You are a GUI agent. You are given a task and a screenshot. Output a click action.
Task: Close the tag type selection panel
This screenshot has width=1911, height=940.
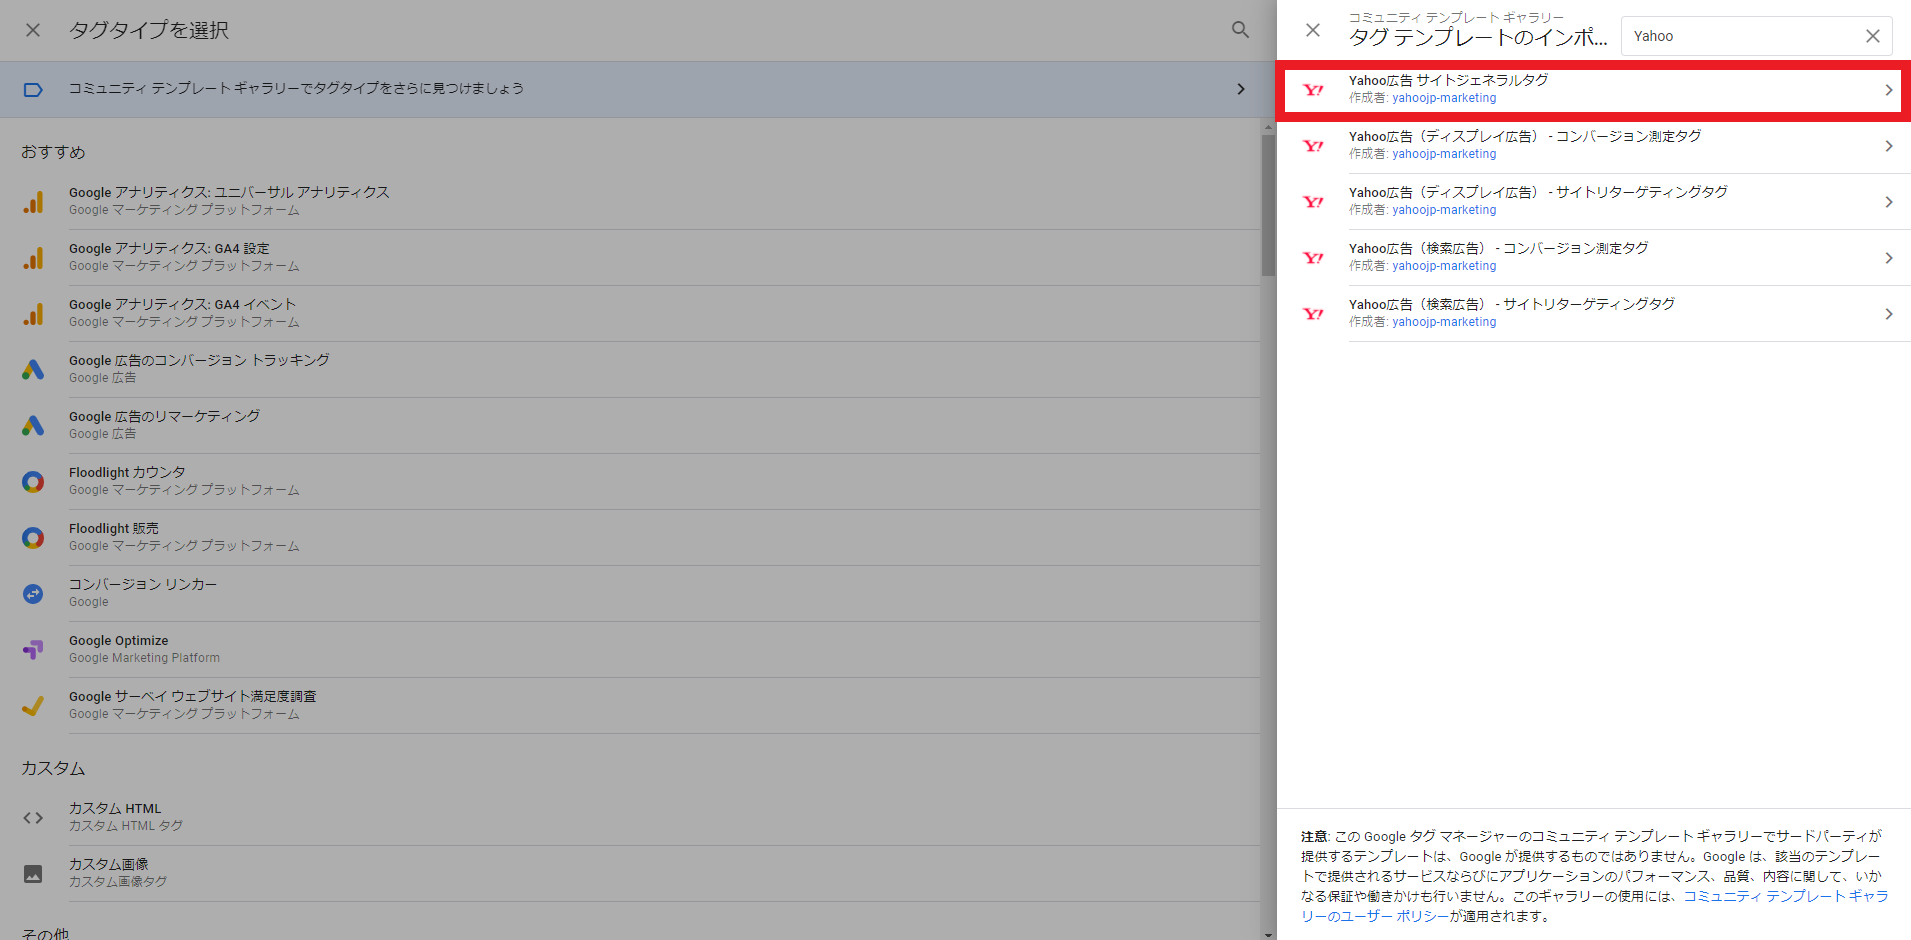click(x=33, y=30)
